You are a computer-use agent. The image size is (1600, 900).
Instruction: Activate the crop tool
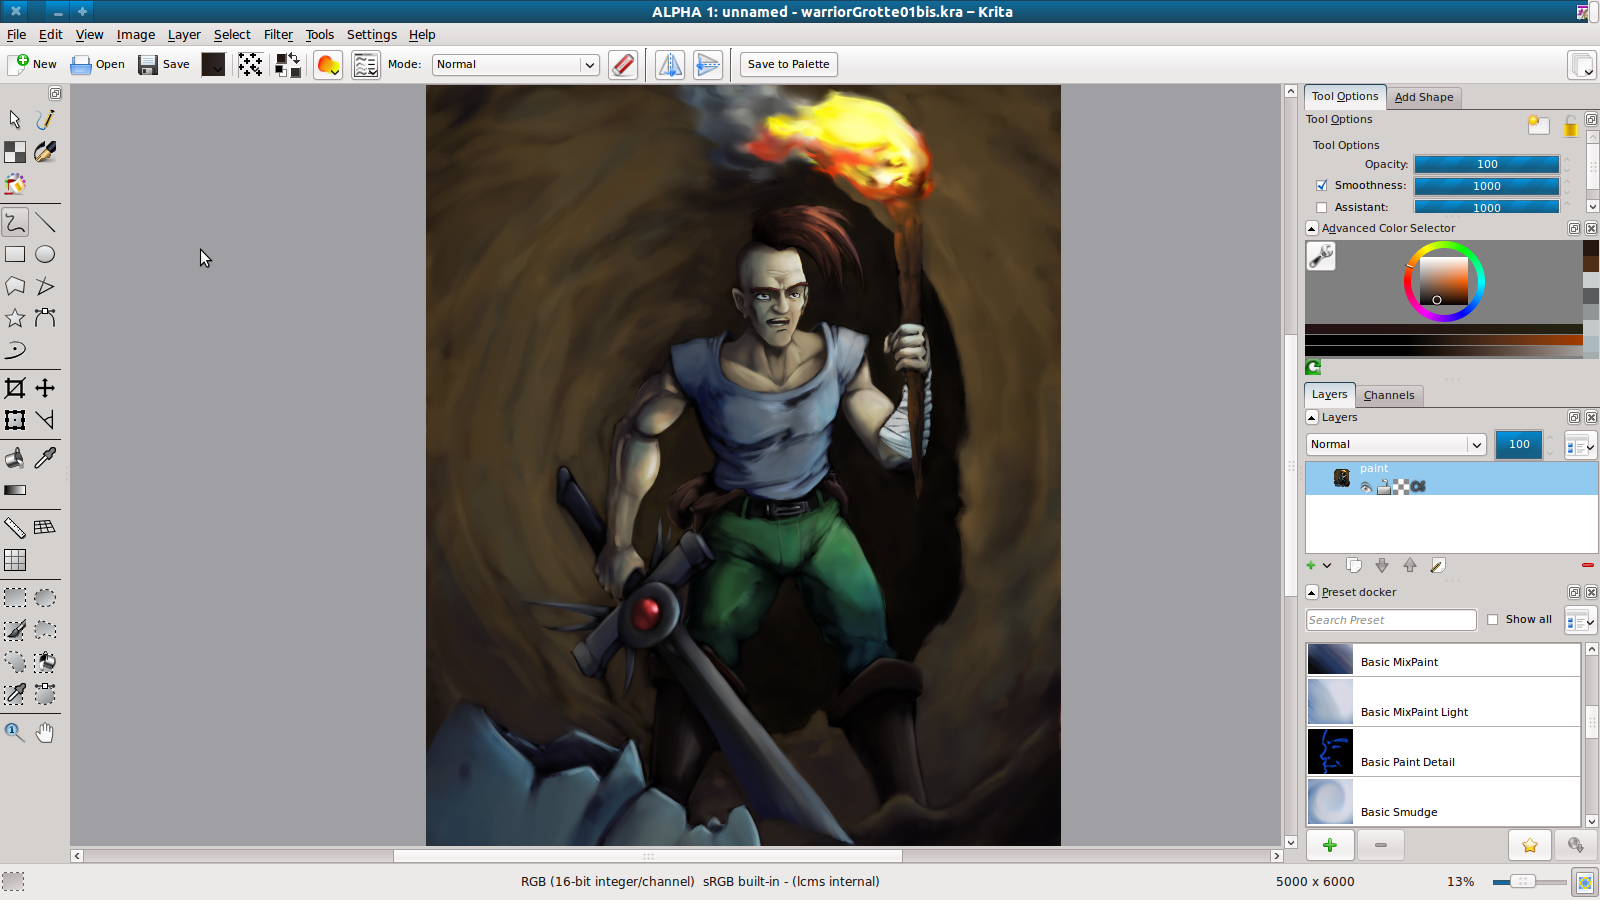(15, 388)
